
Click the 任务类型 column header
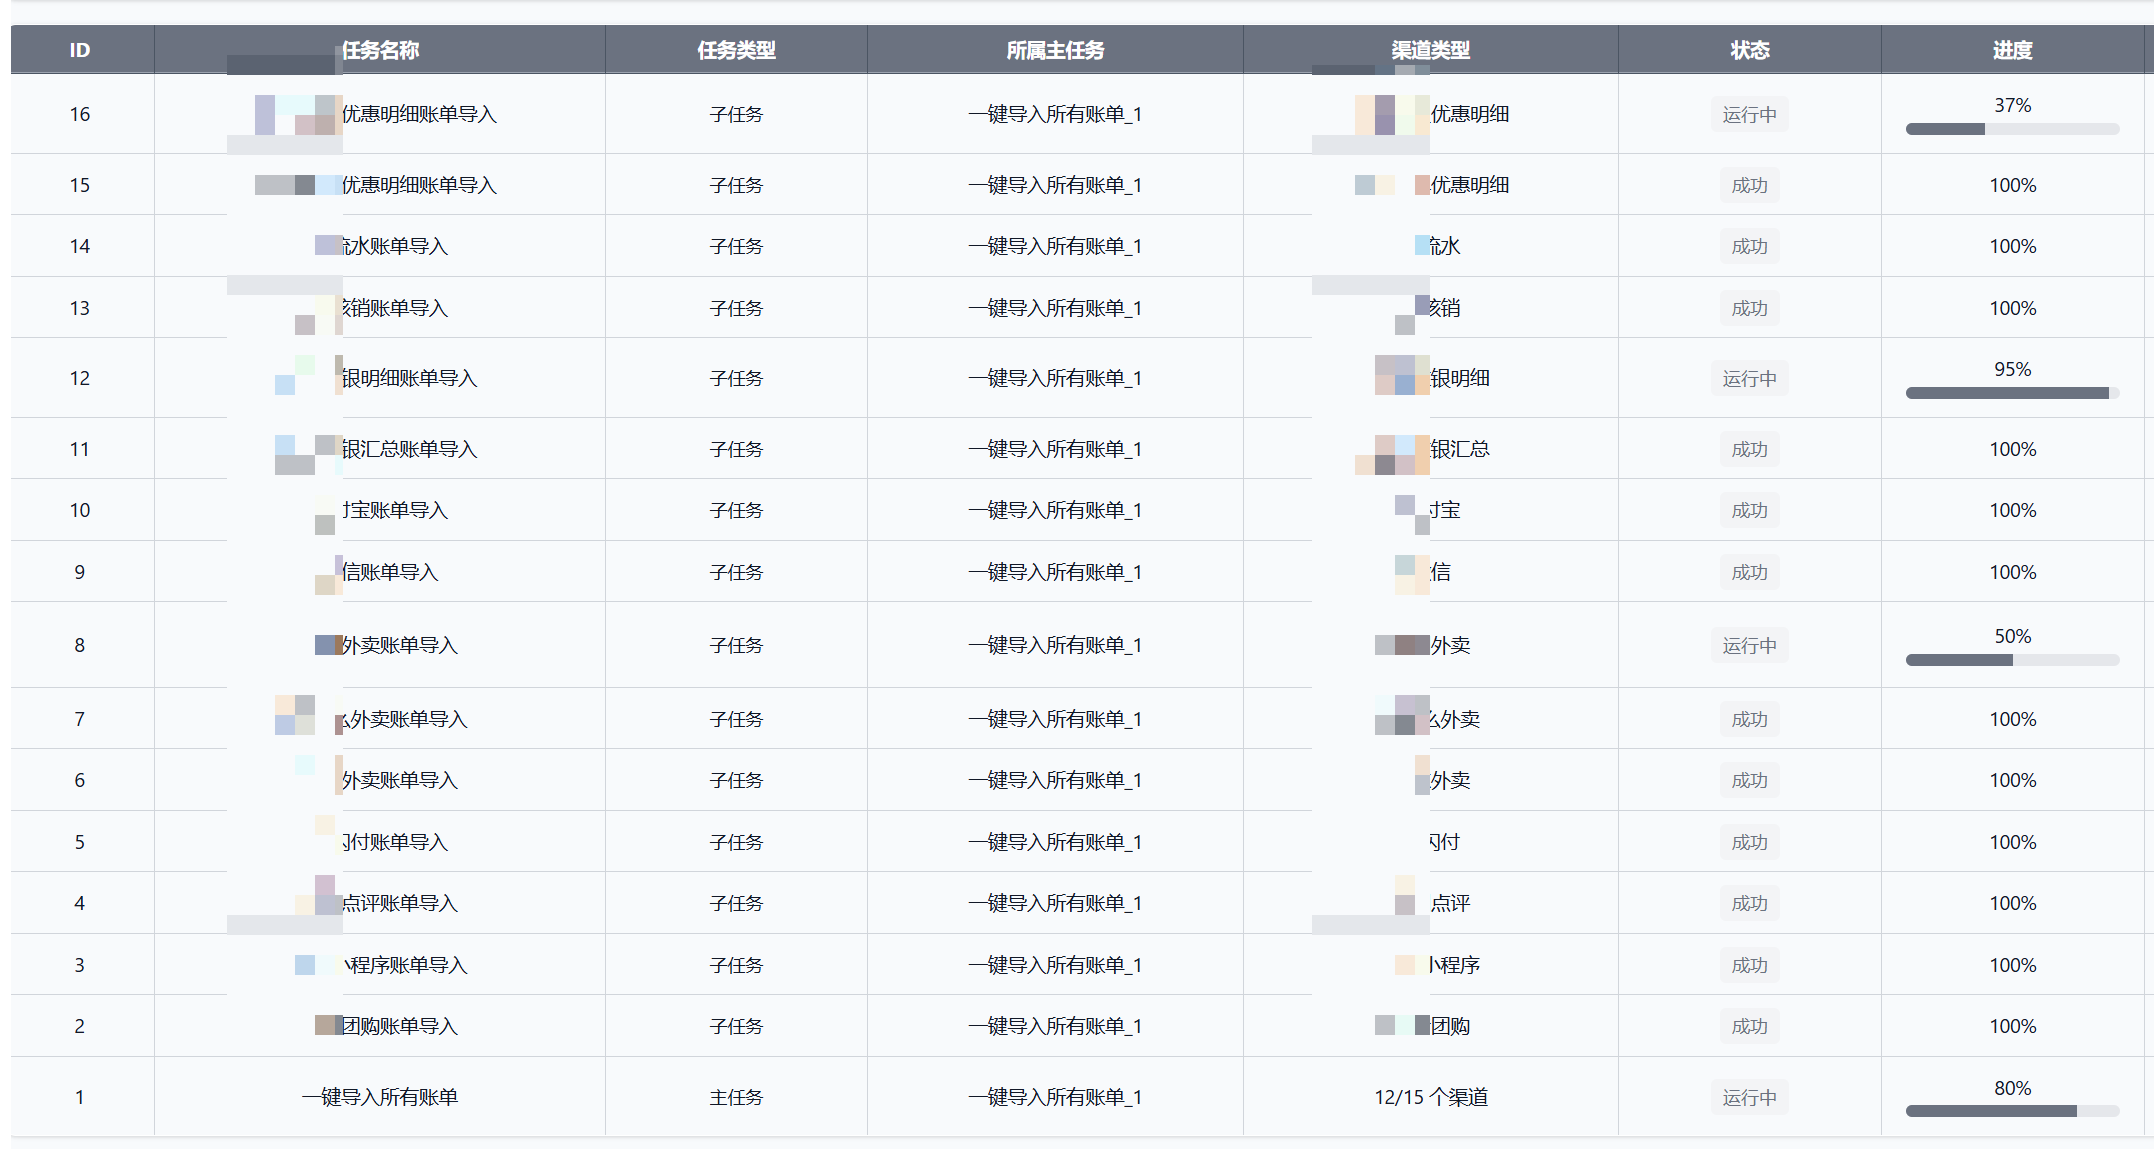(736, 50)
